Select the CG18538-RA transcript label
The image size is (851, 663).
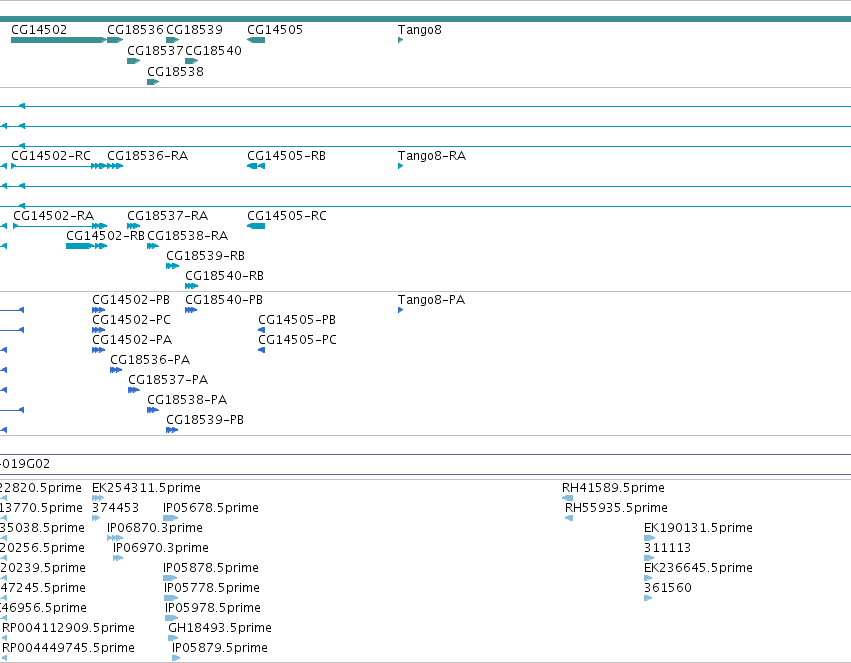[x=188, y=236]
